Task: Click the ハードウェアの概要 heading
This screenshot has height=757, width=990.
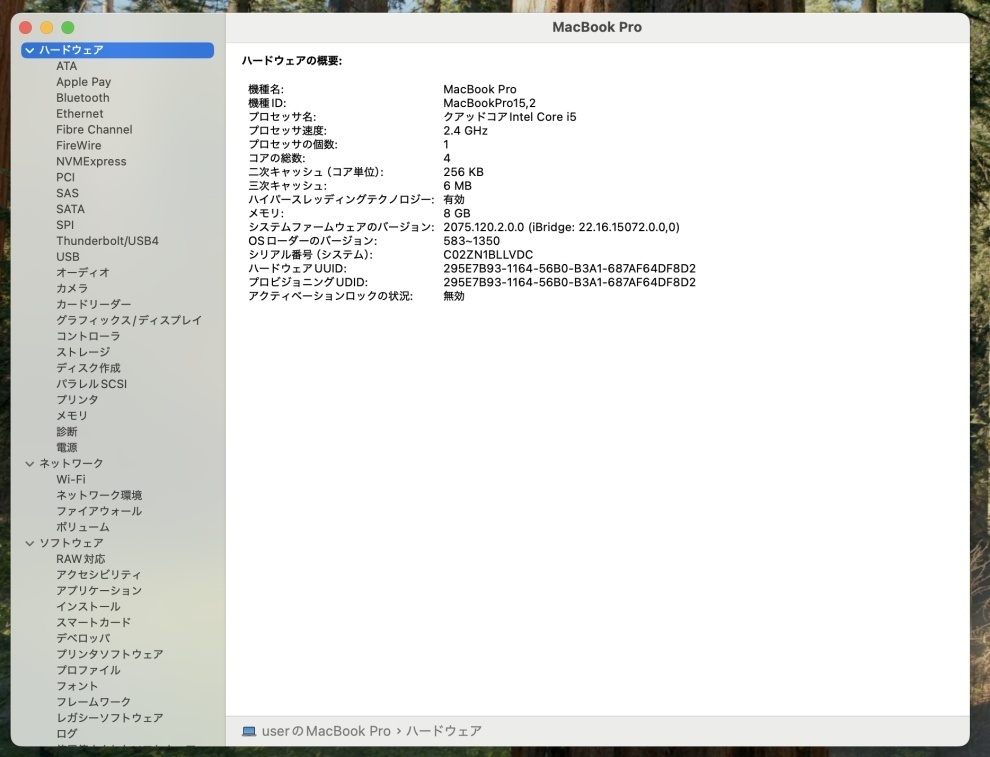Action: point(292,61)
